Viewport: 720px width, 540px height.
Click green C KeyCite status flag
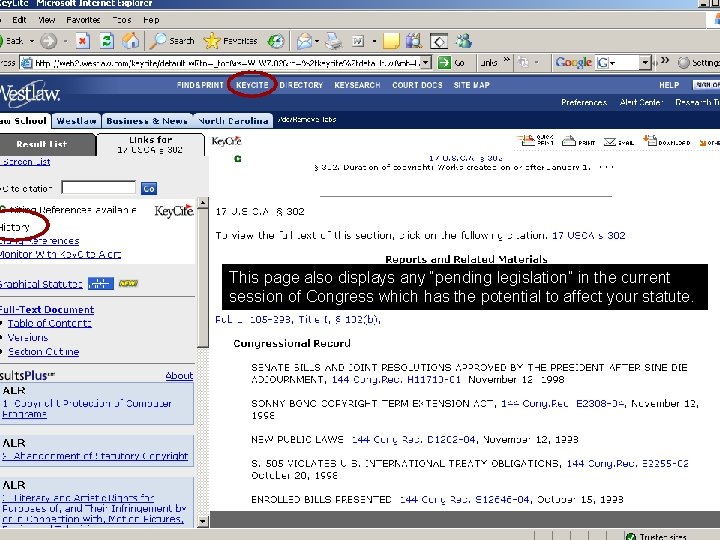(238, 159)
